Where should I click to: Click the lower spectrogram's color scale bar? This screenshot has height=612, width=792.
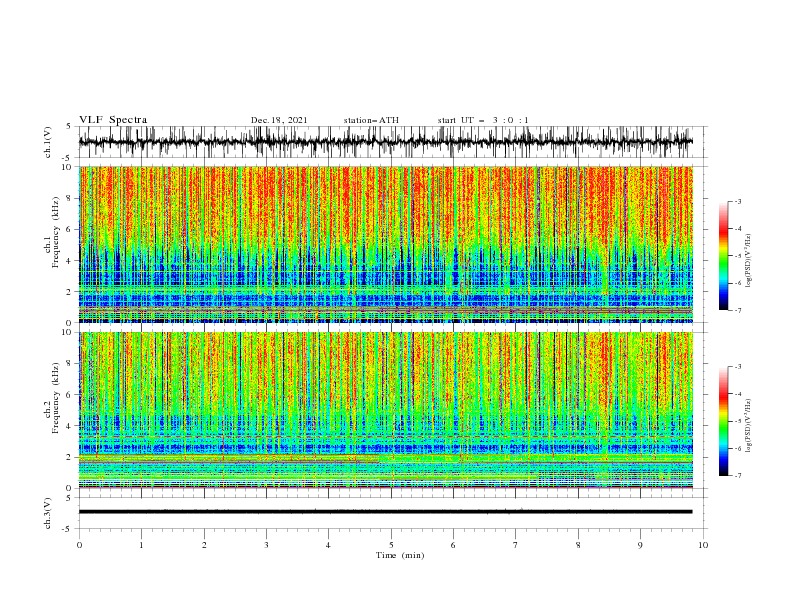click(x=724, y=421)
